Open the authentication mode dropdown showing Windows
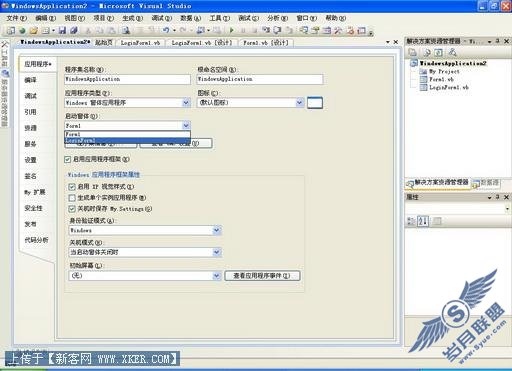 (217, 230)
